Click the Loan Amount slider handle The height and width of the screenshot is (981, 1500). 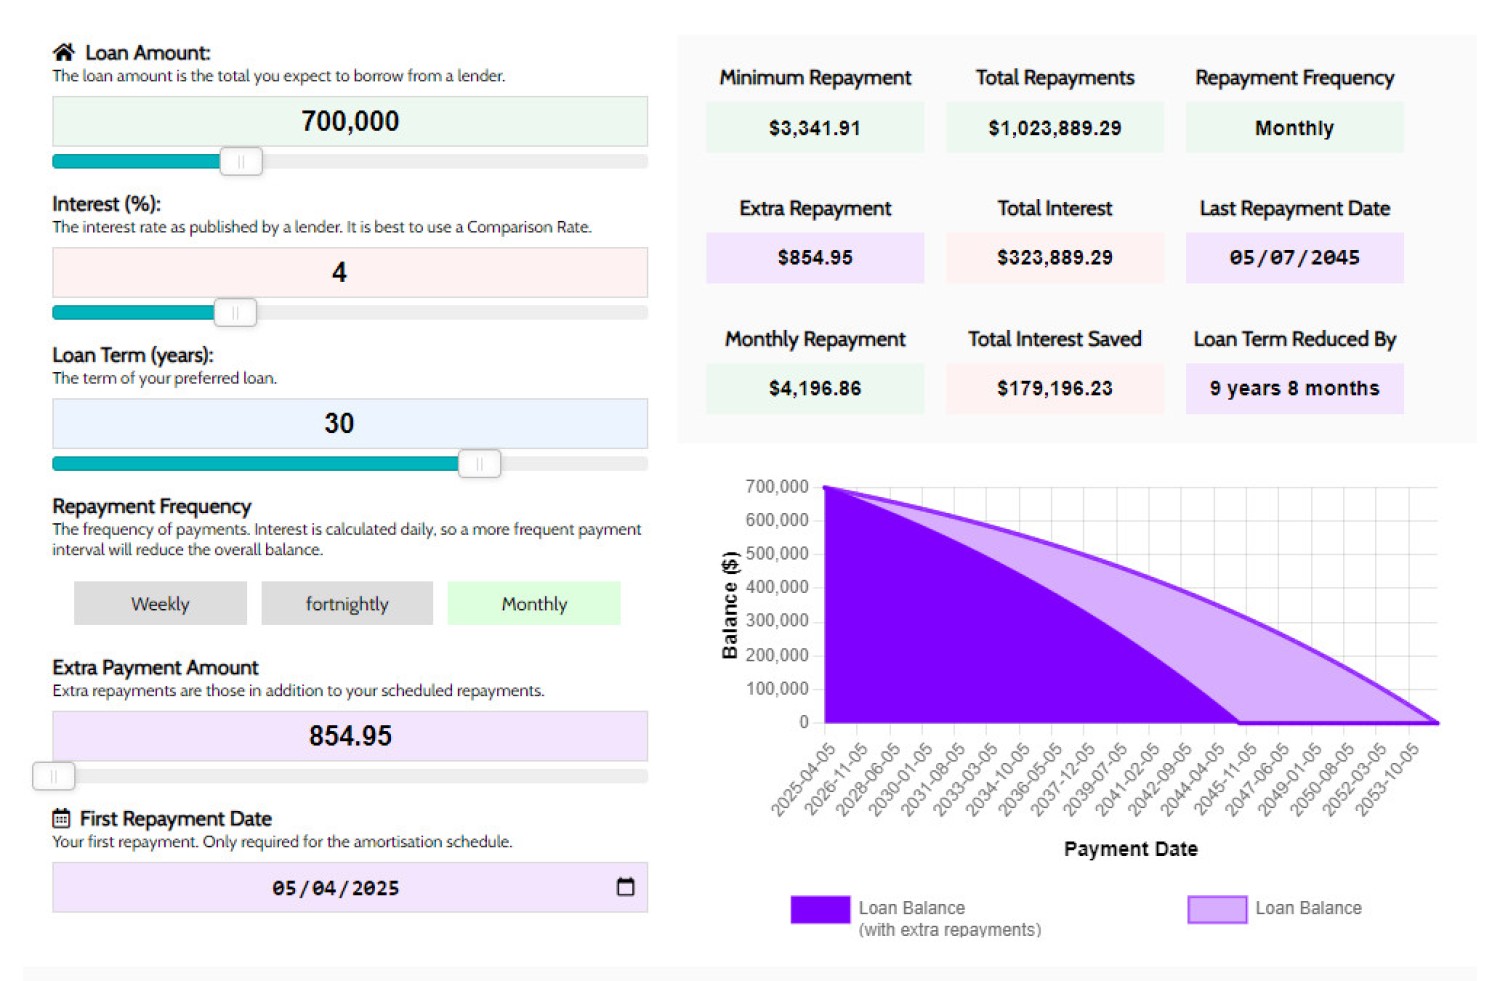coord(241,161)
